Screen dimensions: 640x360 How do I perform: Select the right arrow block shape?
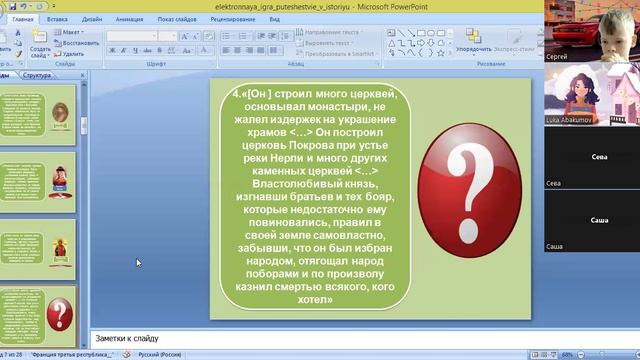(x=421, y=43)
